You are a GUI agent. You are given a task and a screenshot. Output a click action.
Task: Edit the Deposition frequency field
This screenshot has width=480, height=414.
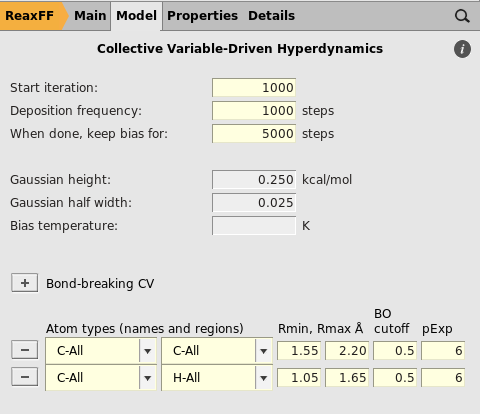tap(254, 111)
